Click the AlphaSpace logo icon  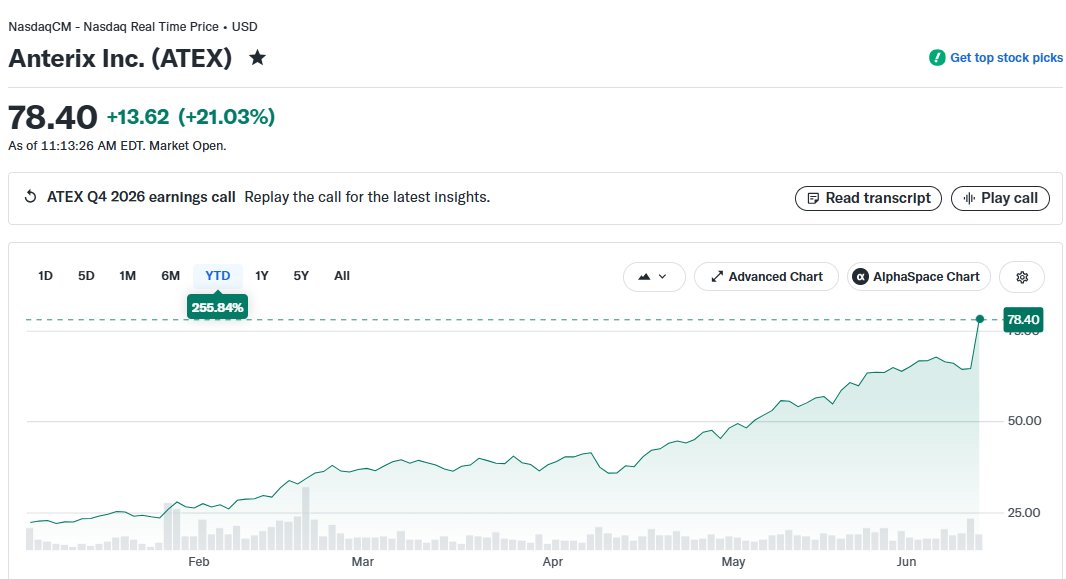click(x=860, y=277)
